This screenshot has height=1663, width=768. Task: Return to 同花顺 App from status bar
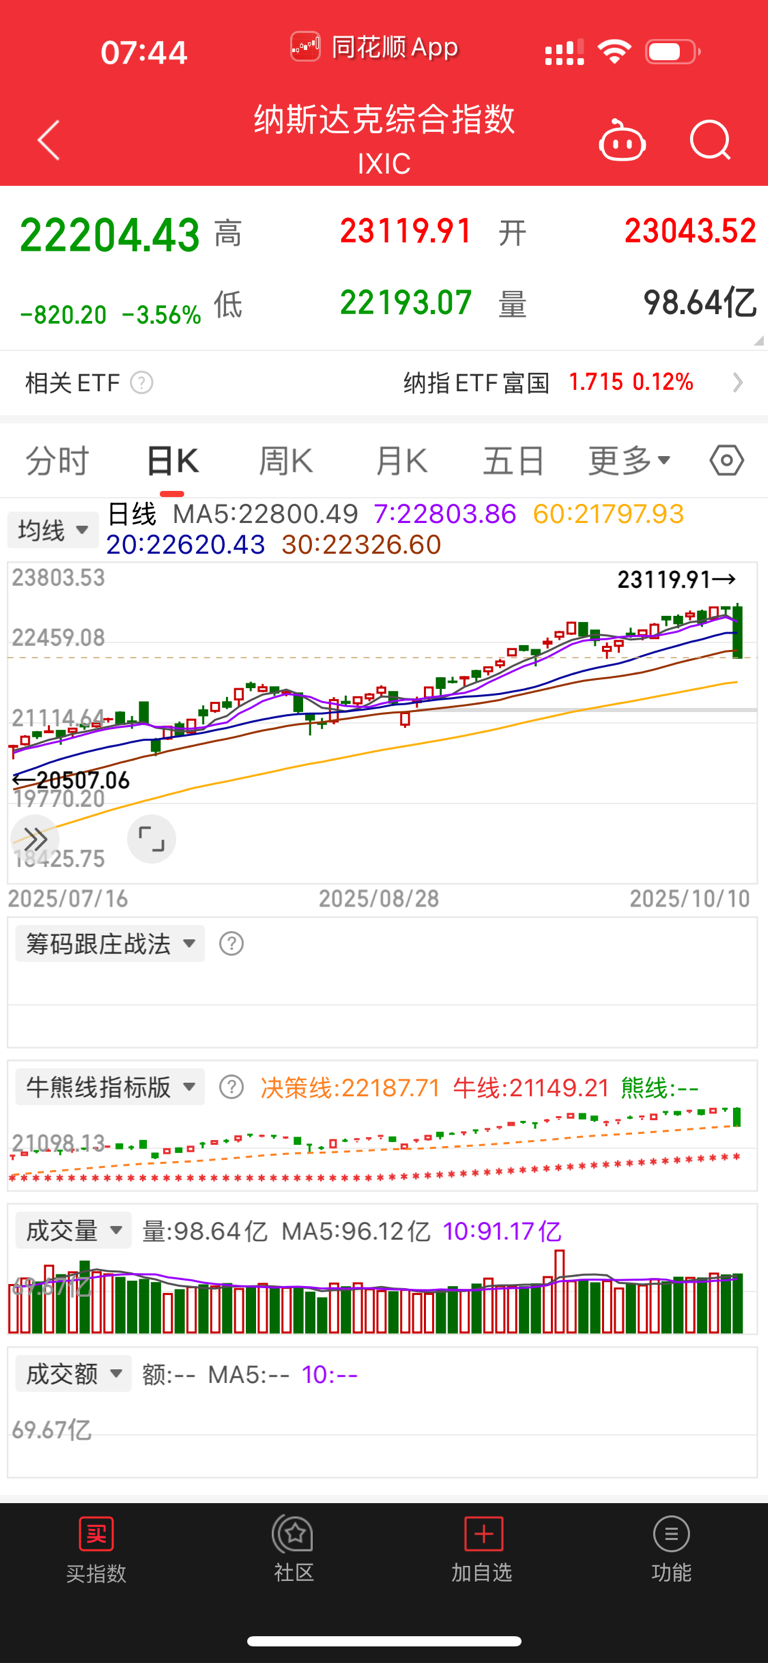374,47
